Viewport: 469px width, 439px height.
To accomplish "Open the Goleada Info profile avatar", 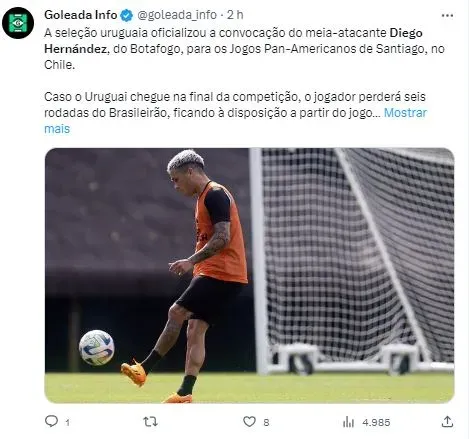I will pos(18,23).
